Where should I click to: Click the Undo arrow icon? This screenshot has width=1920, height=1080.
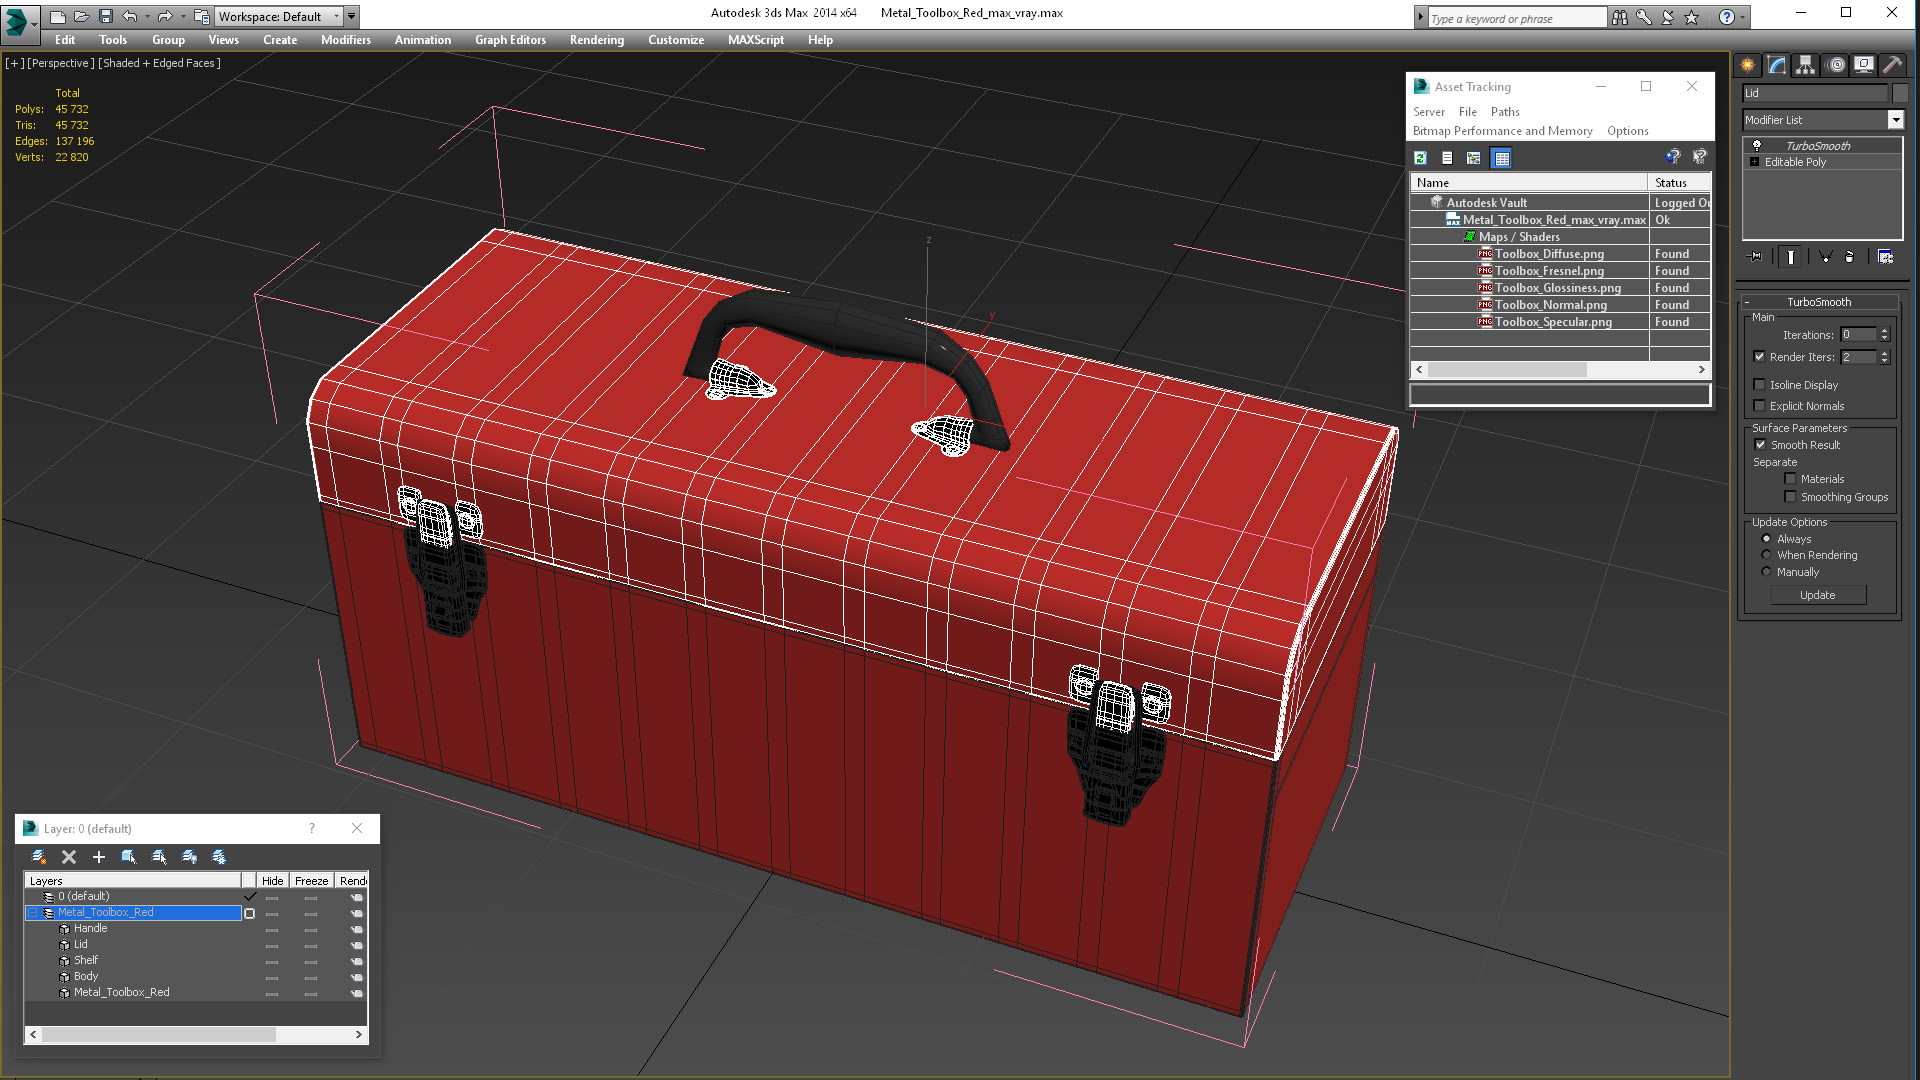(129, 16)
